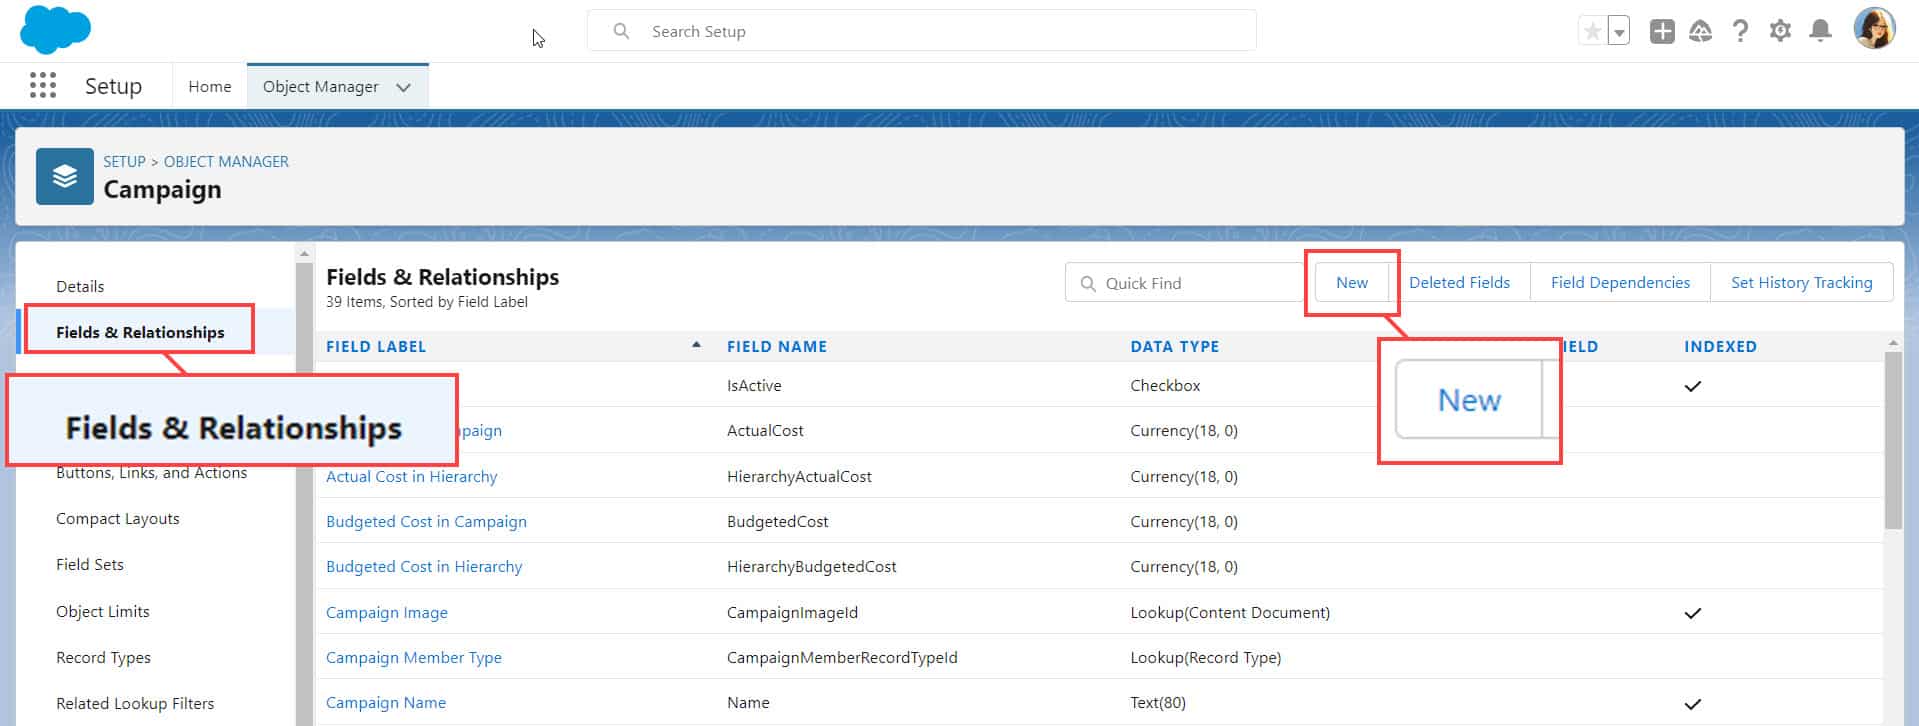
Task: Open the user profile avatar
Action: 1874,29
